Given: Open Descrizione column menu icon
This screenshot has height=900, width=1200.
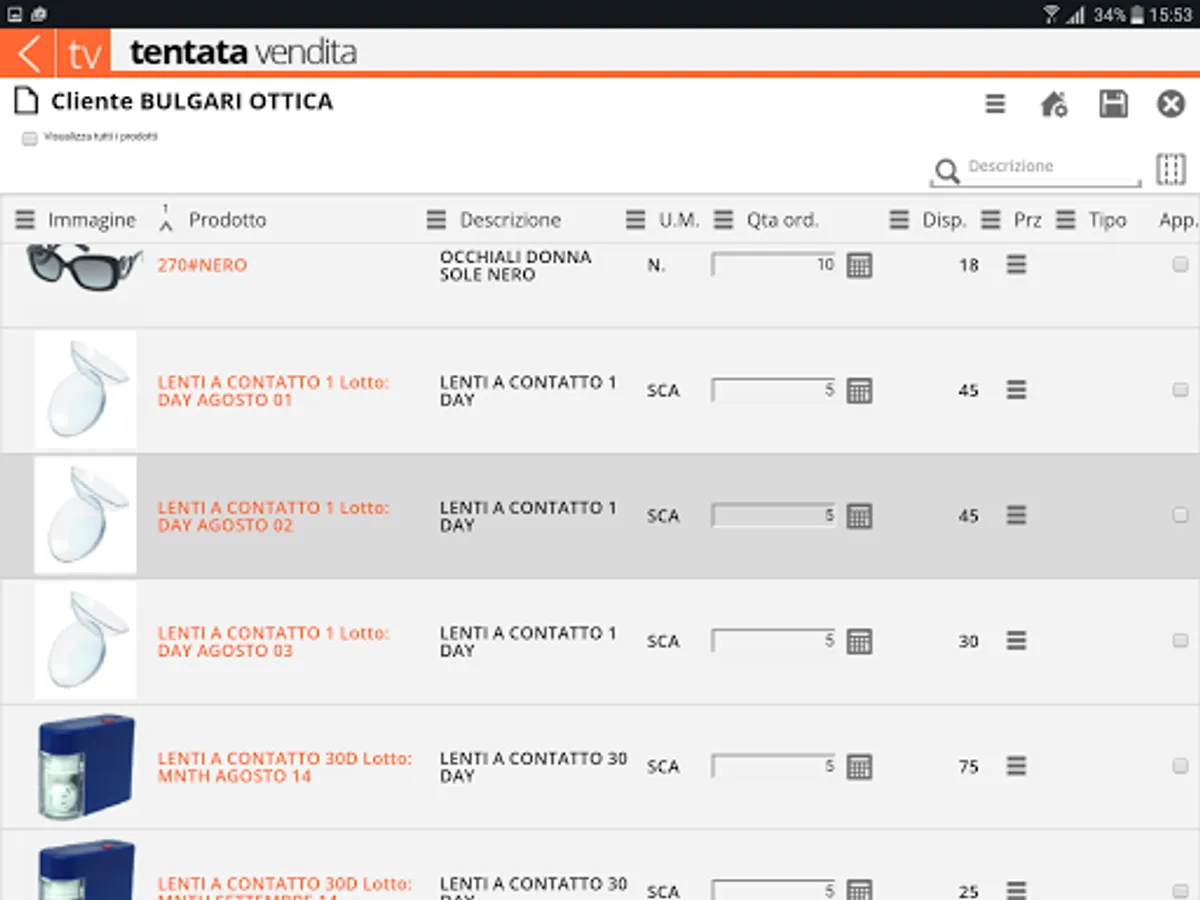Looking at the screenshot, I should pyautogui.click(x=436, y=220).
